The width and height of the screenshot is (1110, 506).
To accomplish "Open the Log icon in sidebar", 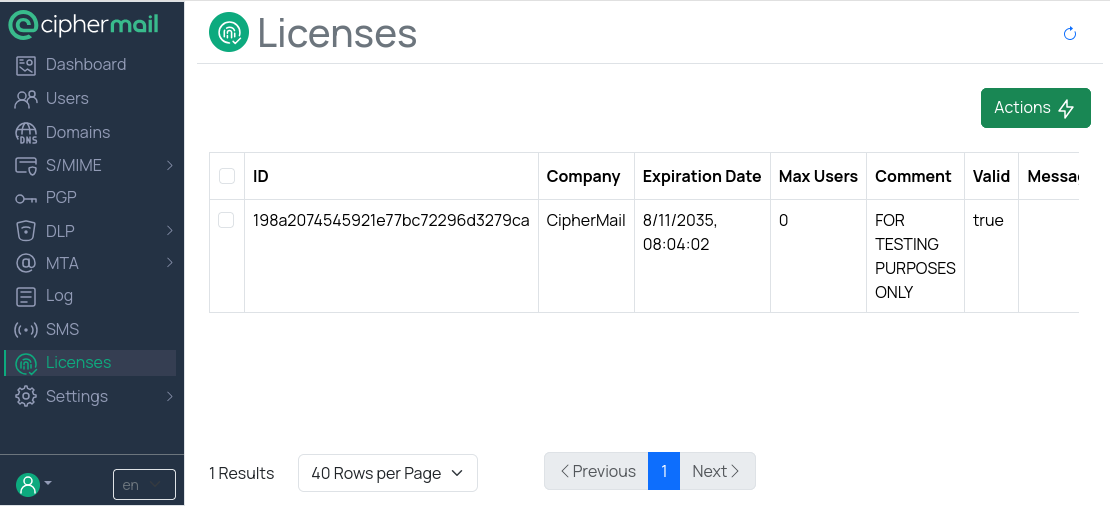I will point(26,296).
